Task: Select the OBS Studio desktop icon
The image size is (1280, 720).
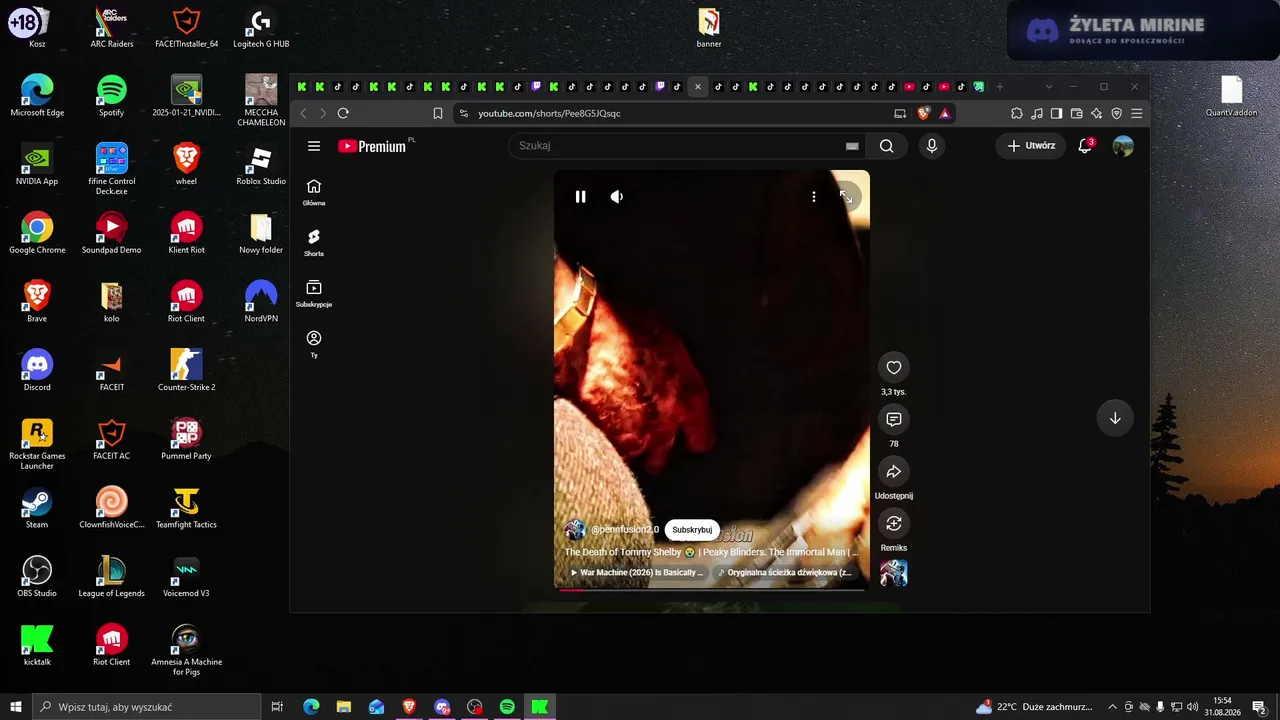Action: click(37, 576)
